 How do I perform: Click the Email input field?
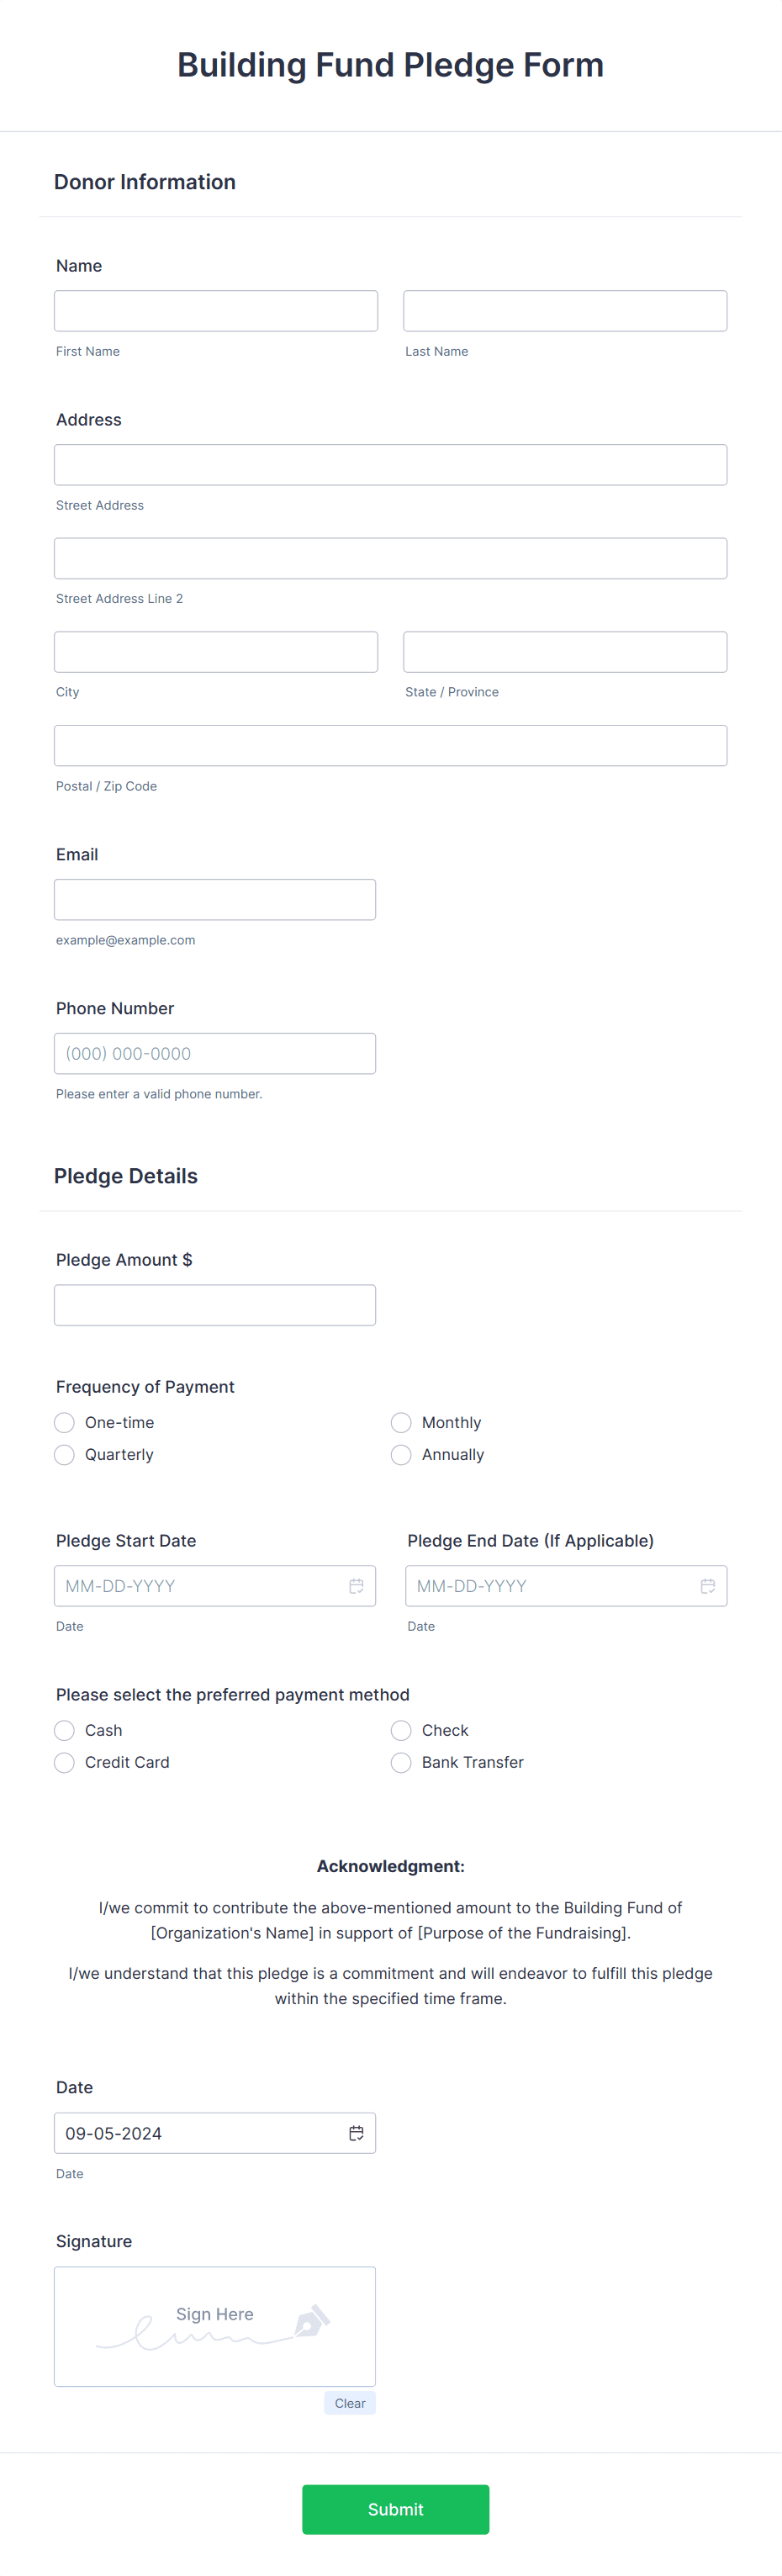tap(215, 899)
